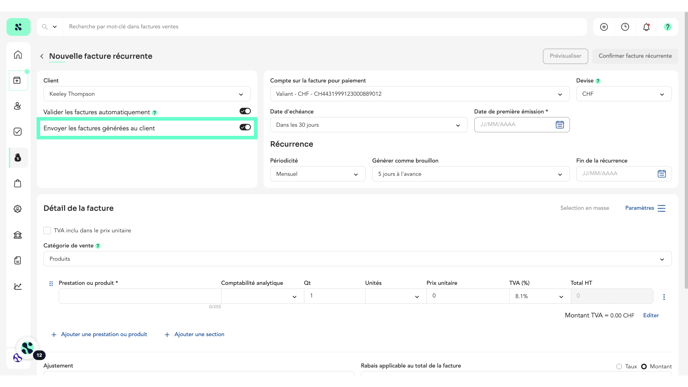Open calendar for Date de première émission

tap(559, 125)
